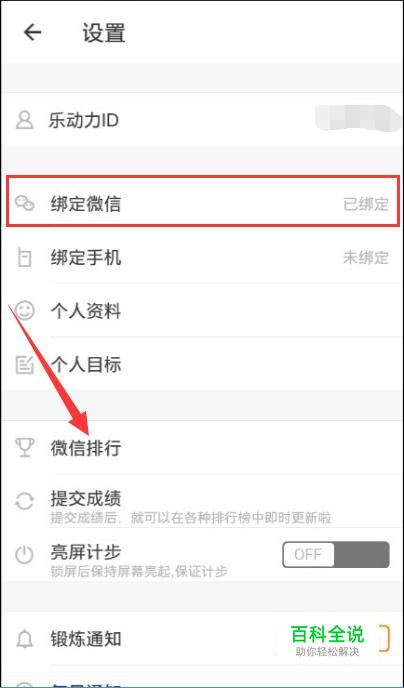Viewport: 404px width, 688px height.
Task: Click the 已绑定 status text
Action: tap(366, 204)
